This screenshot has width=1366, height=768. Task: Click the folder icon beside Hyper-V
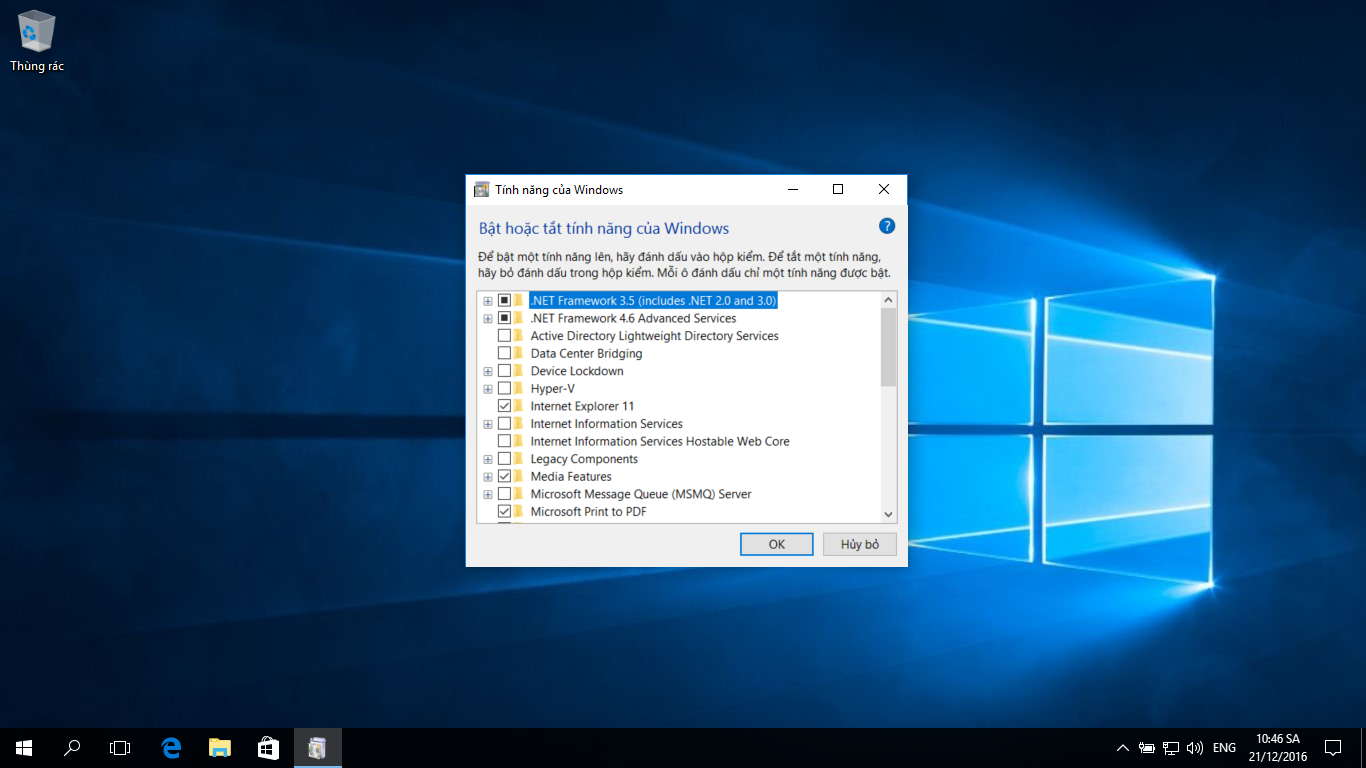(x=518, y=388)
